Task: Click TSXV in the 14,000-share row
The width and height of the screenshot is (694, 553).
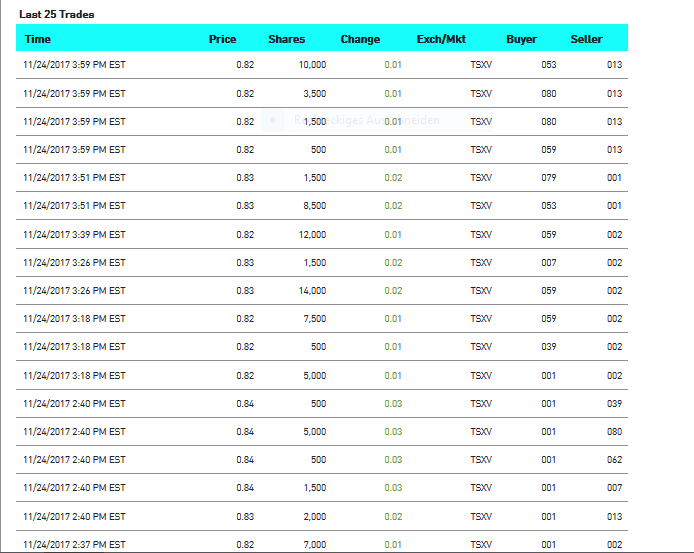Action: click(x=481, y=291)
